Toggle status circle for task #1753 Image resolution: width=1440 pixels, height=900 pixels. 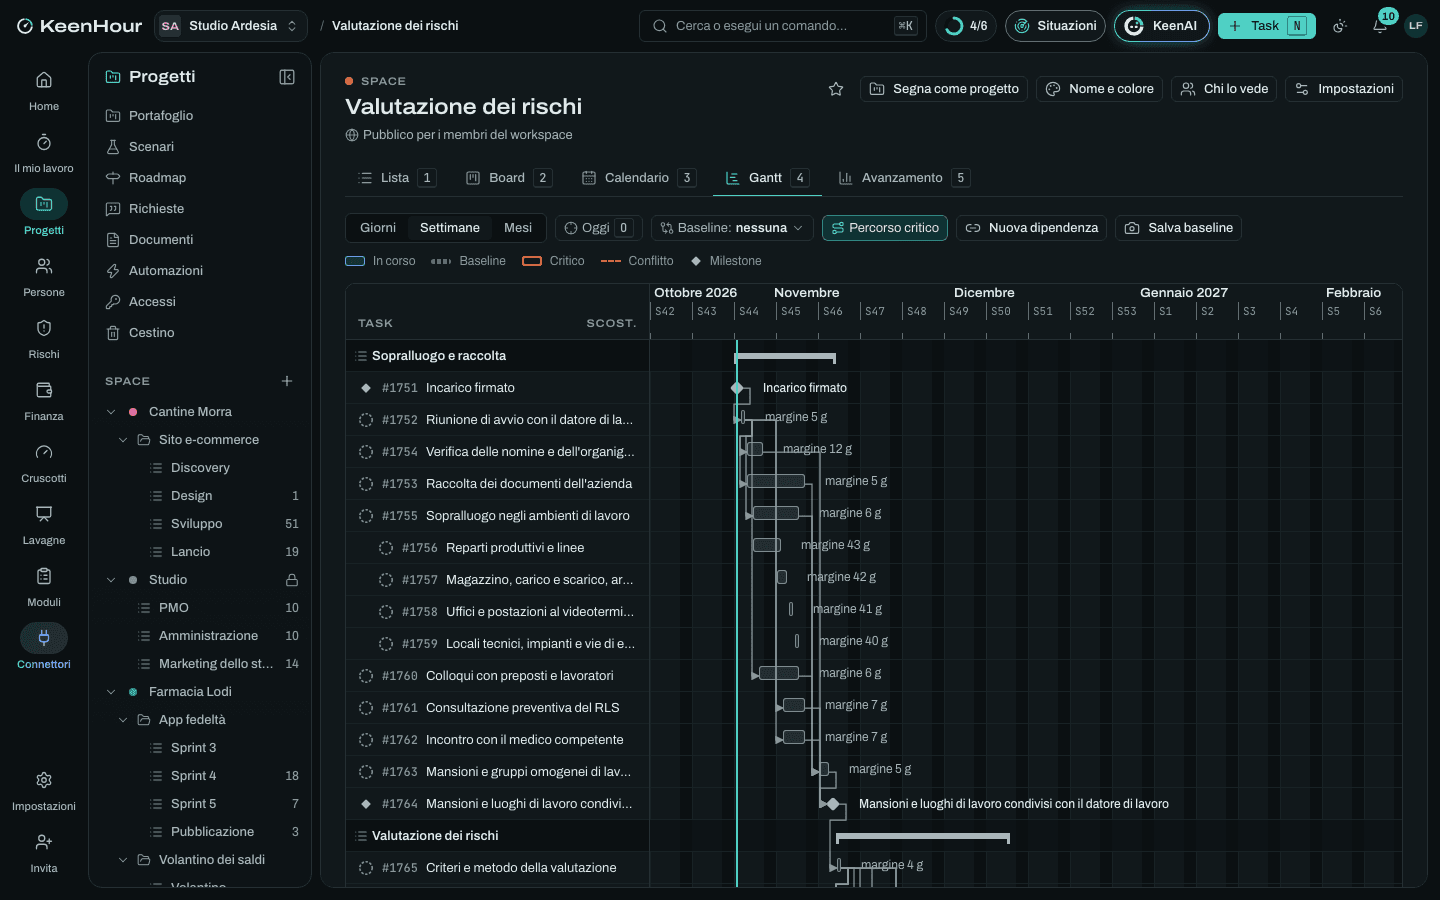pos(366,484)
